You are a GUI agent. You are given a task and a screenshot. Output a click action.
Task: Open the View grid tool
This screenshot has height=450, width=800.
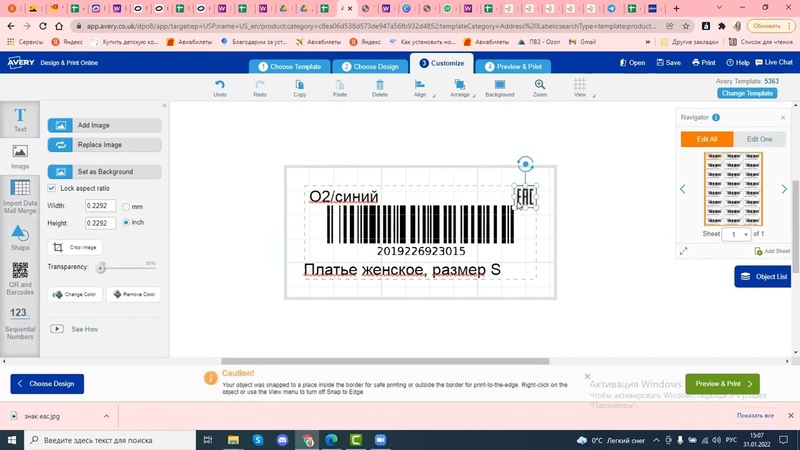(580, 88)
